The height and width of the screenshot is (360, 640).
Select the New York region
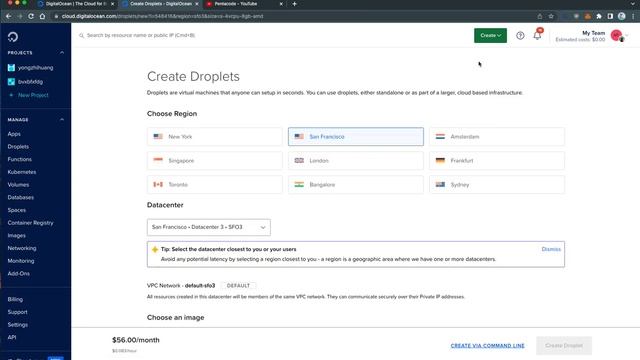pos(215,137)
